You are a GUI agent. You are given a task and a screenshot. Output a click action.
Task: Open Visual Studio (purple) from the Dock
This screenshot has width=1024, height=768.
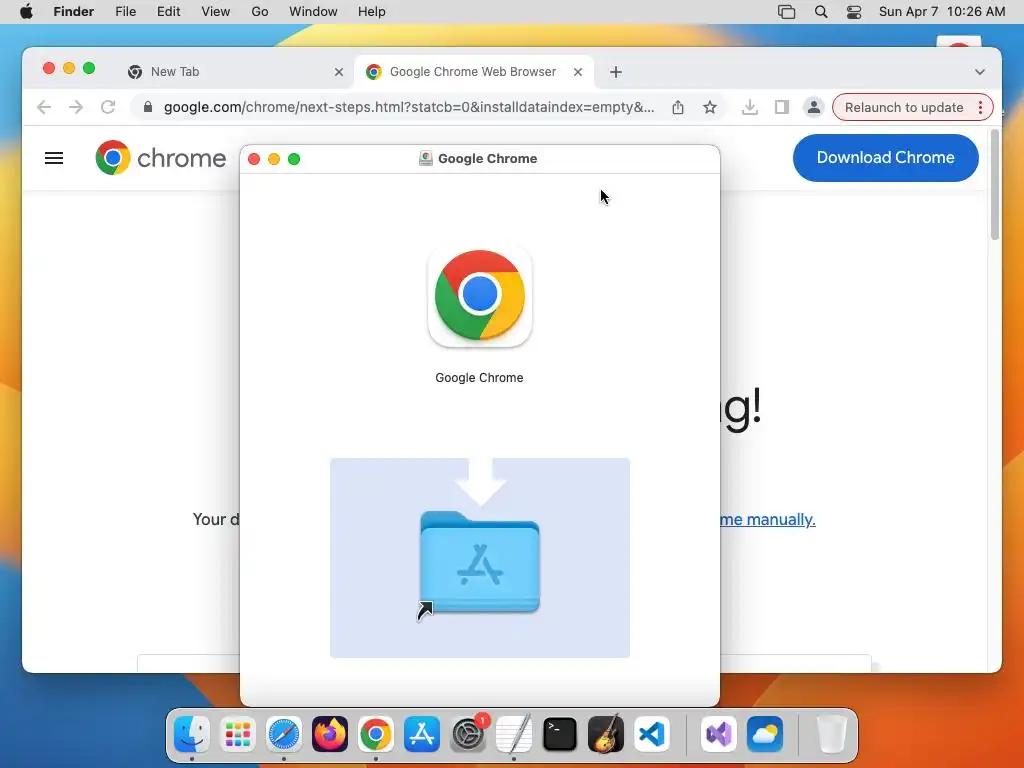718,734
